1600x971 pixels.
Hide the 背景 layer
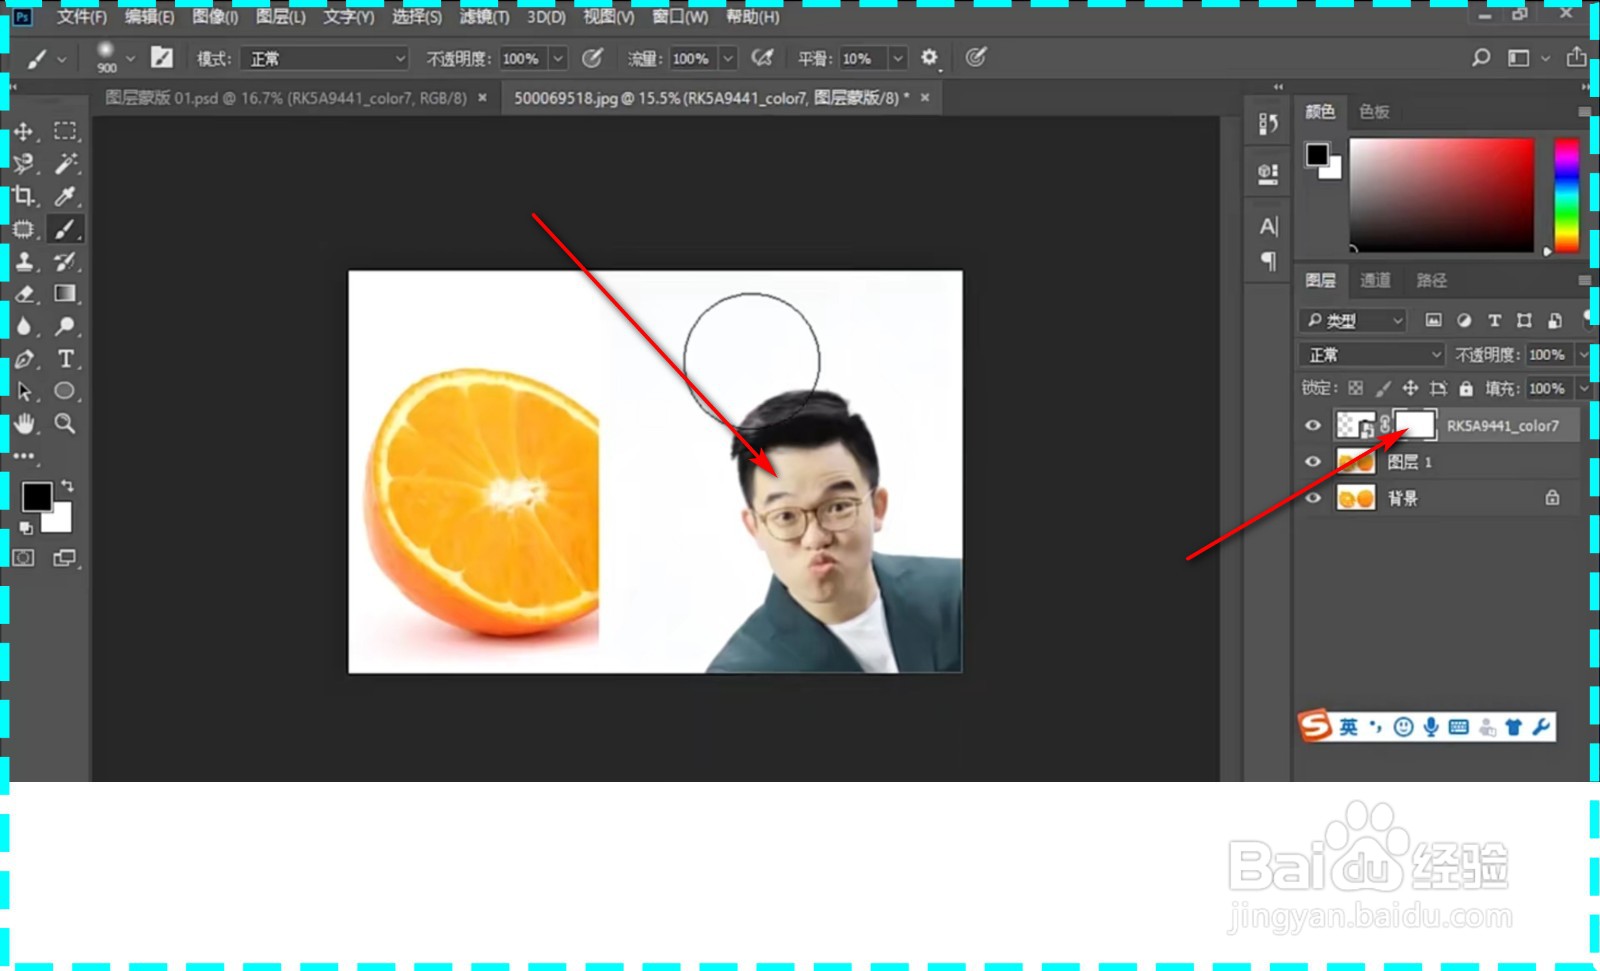point(1313,497)
